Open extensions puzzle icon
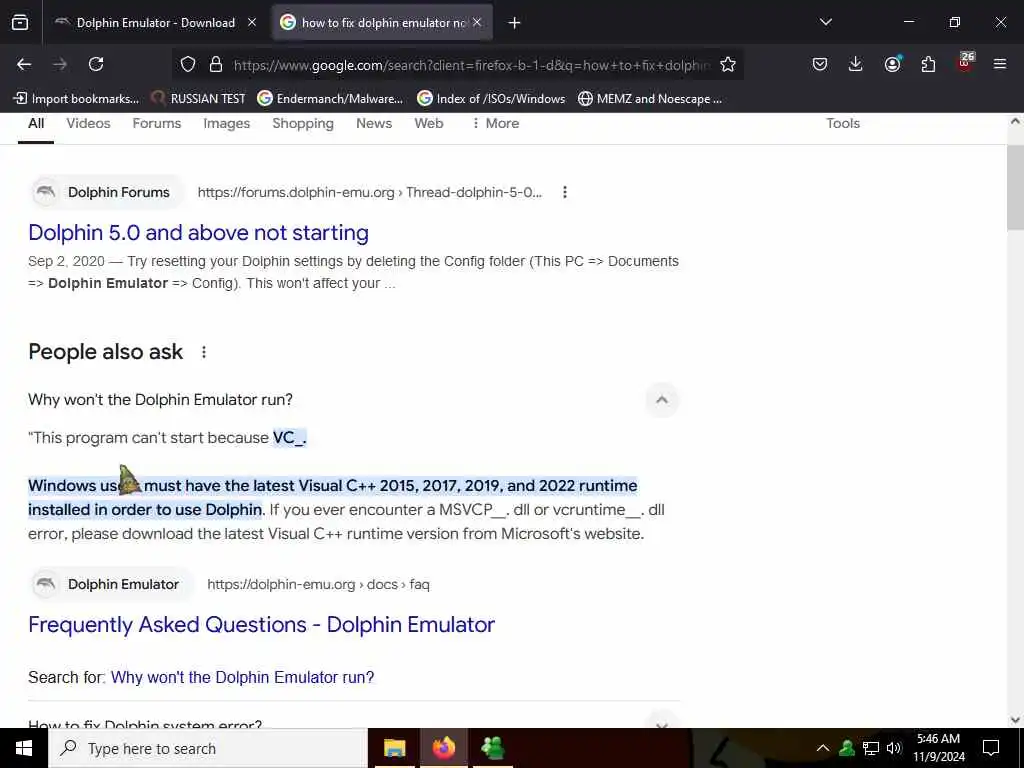 click(x=928, y=64)
